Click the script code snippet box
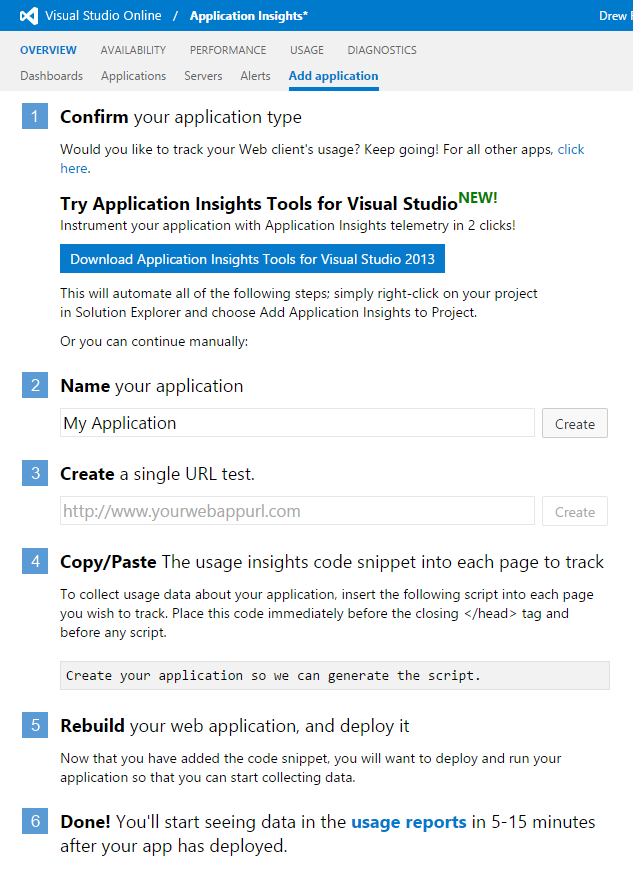The width and height of the screenshot is (633, 888). (x=334, y=675)
